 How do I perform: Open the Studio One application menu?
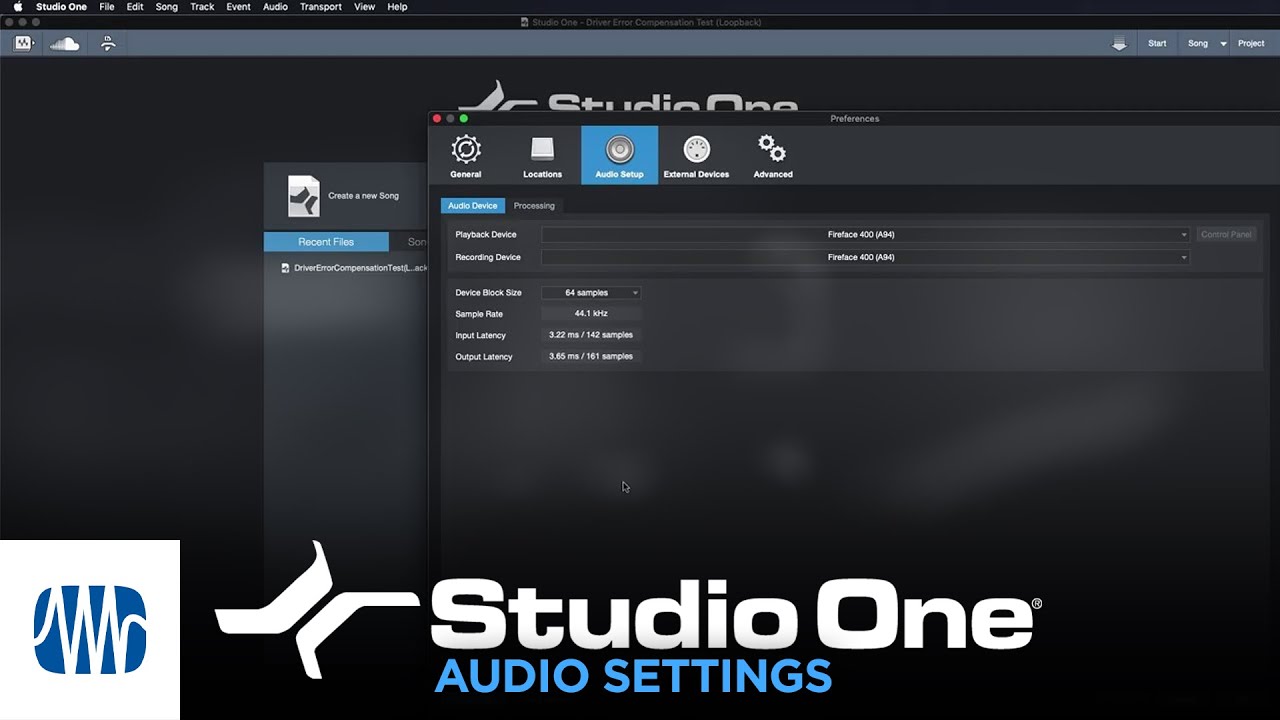click(61, 7)
